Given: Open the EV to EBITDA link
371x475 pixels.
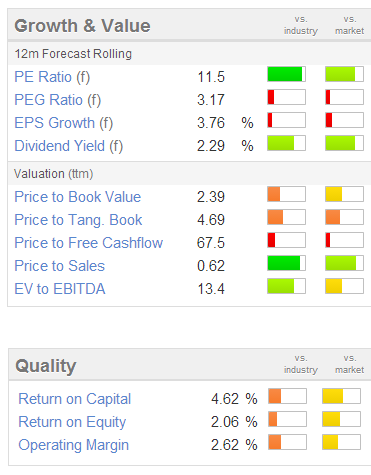Looking at the screenshot, I should (60, 289).
